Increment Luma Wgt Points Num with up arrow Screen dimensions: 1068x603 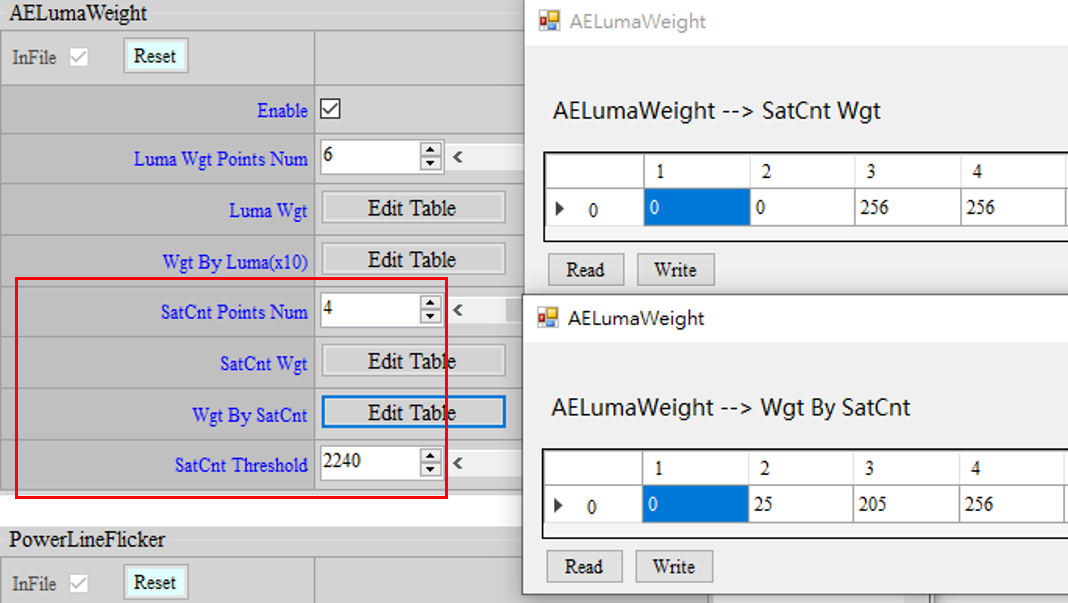pos(431,150)
